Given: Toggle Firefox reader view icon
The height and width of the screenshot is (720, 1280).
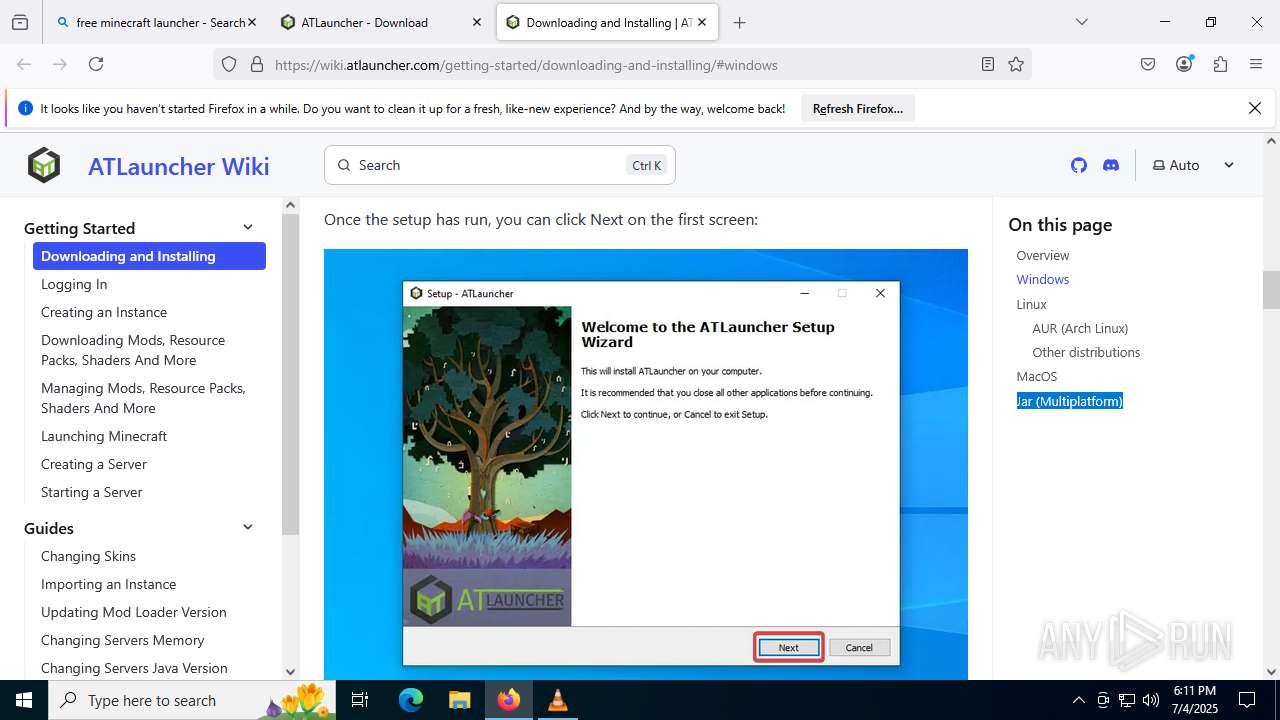Looking at the screenshot, I should (x=988, y=64).
